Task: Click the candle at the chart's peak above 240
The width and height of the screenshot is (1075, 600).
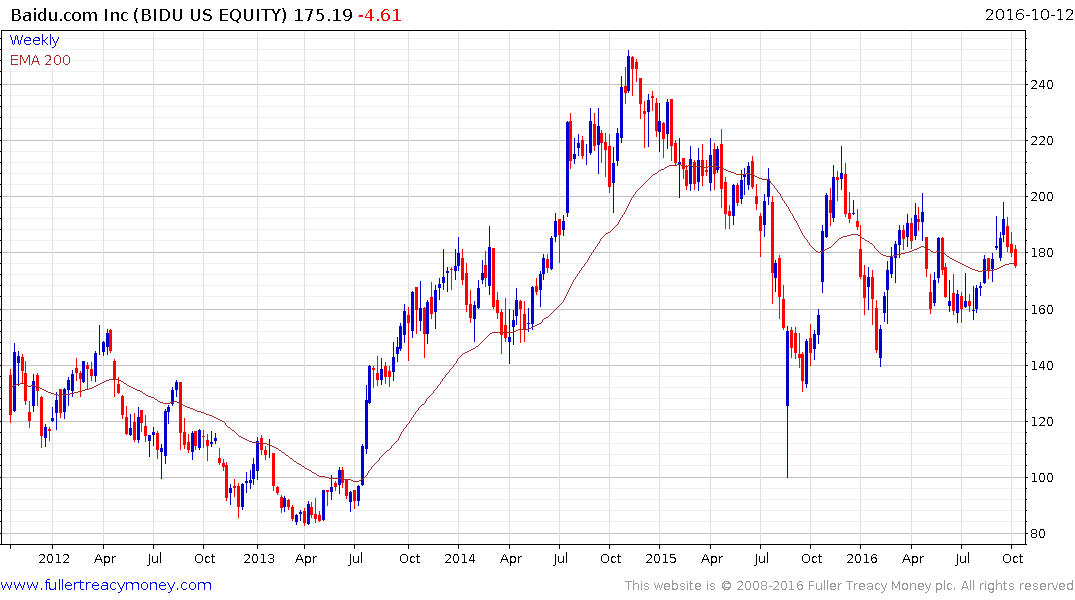Action: 628,72
